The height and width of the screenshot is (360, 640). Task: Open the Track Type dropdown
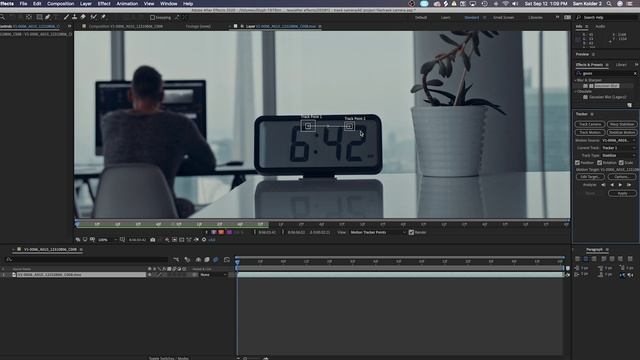pyautogui.click(x=618, y=156)
